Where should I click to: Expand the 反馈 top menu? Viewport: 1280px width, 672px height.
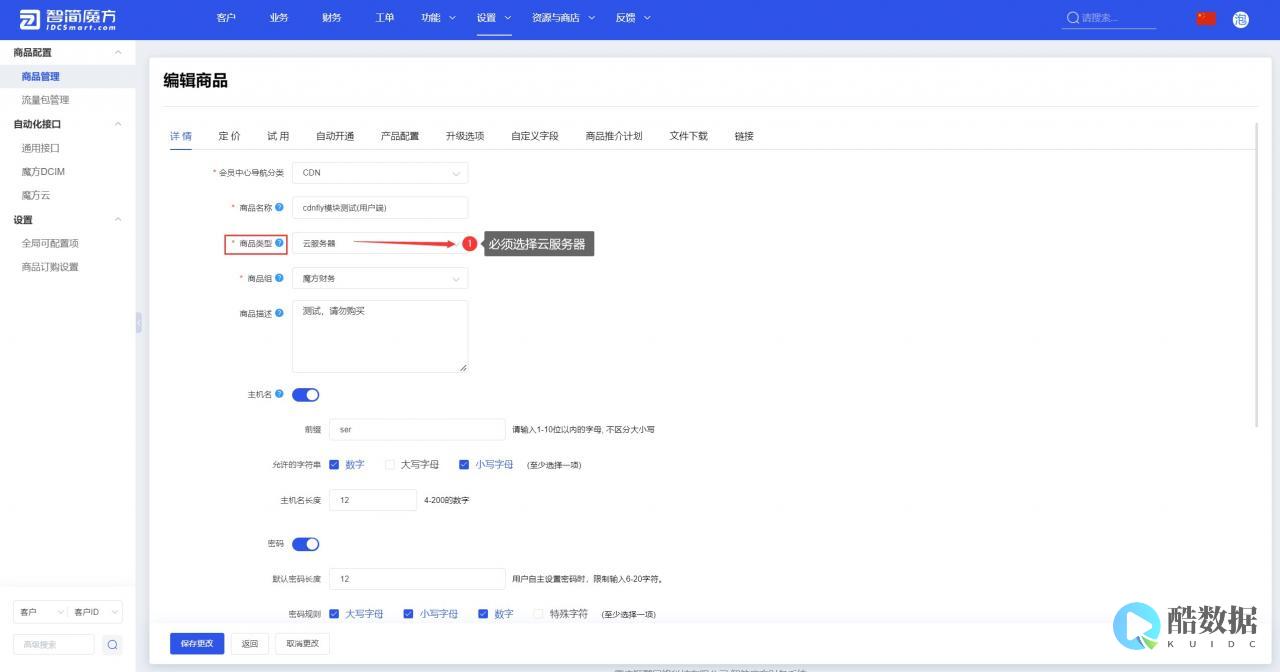point(633,18)
